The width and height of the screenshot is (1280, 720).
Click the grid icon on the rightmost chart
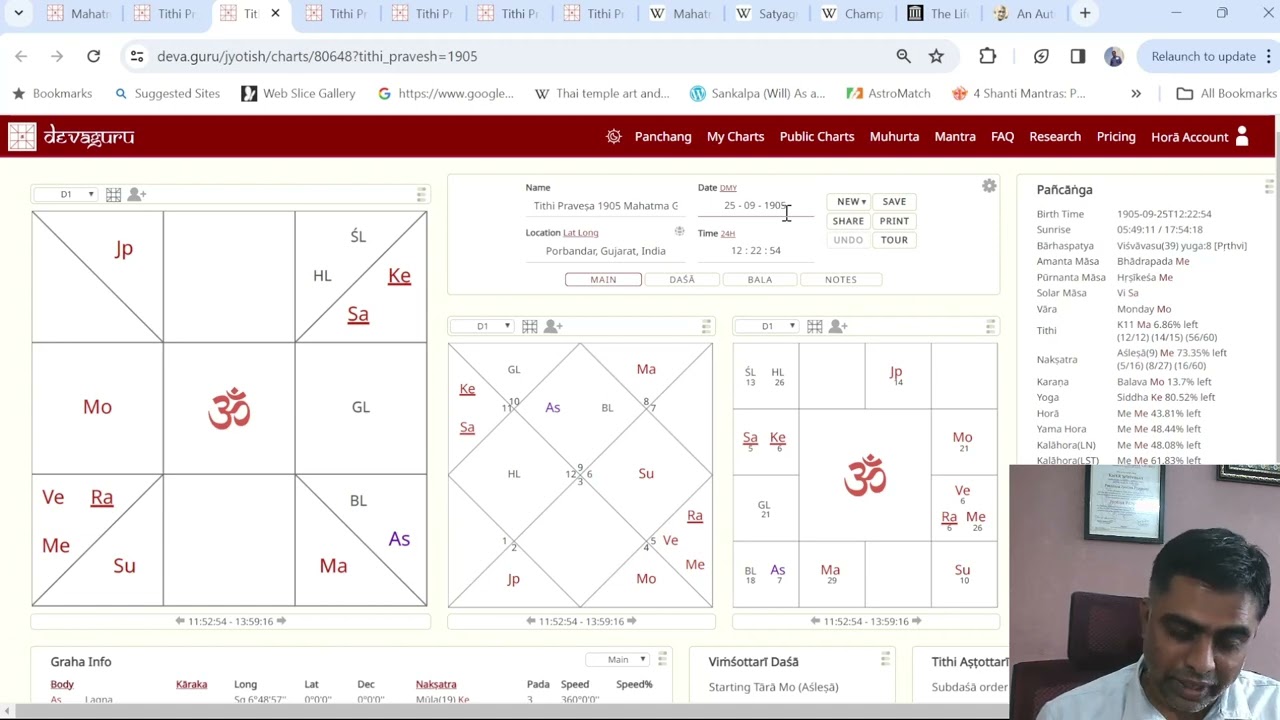coord(814,326)
